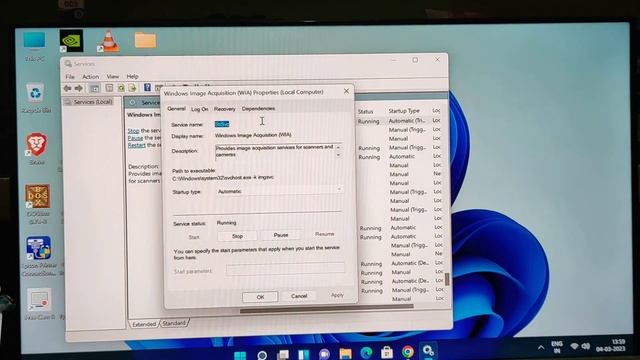Open the folder icon on the desktop

click(145, 40)
